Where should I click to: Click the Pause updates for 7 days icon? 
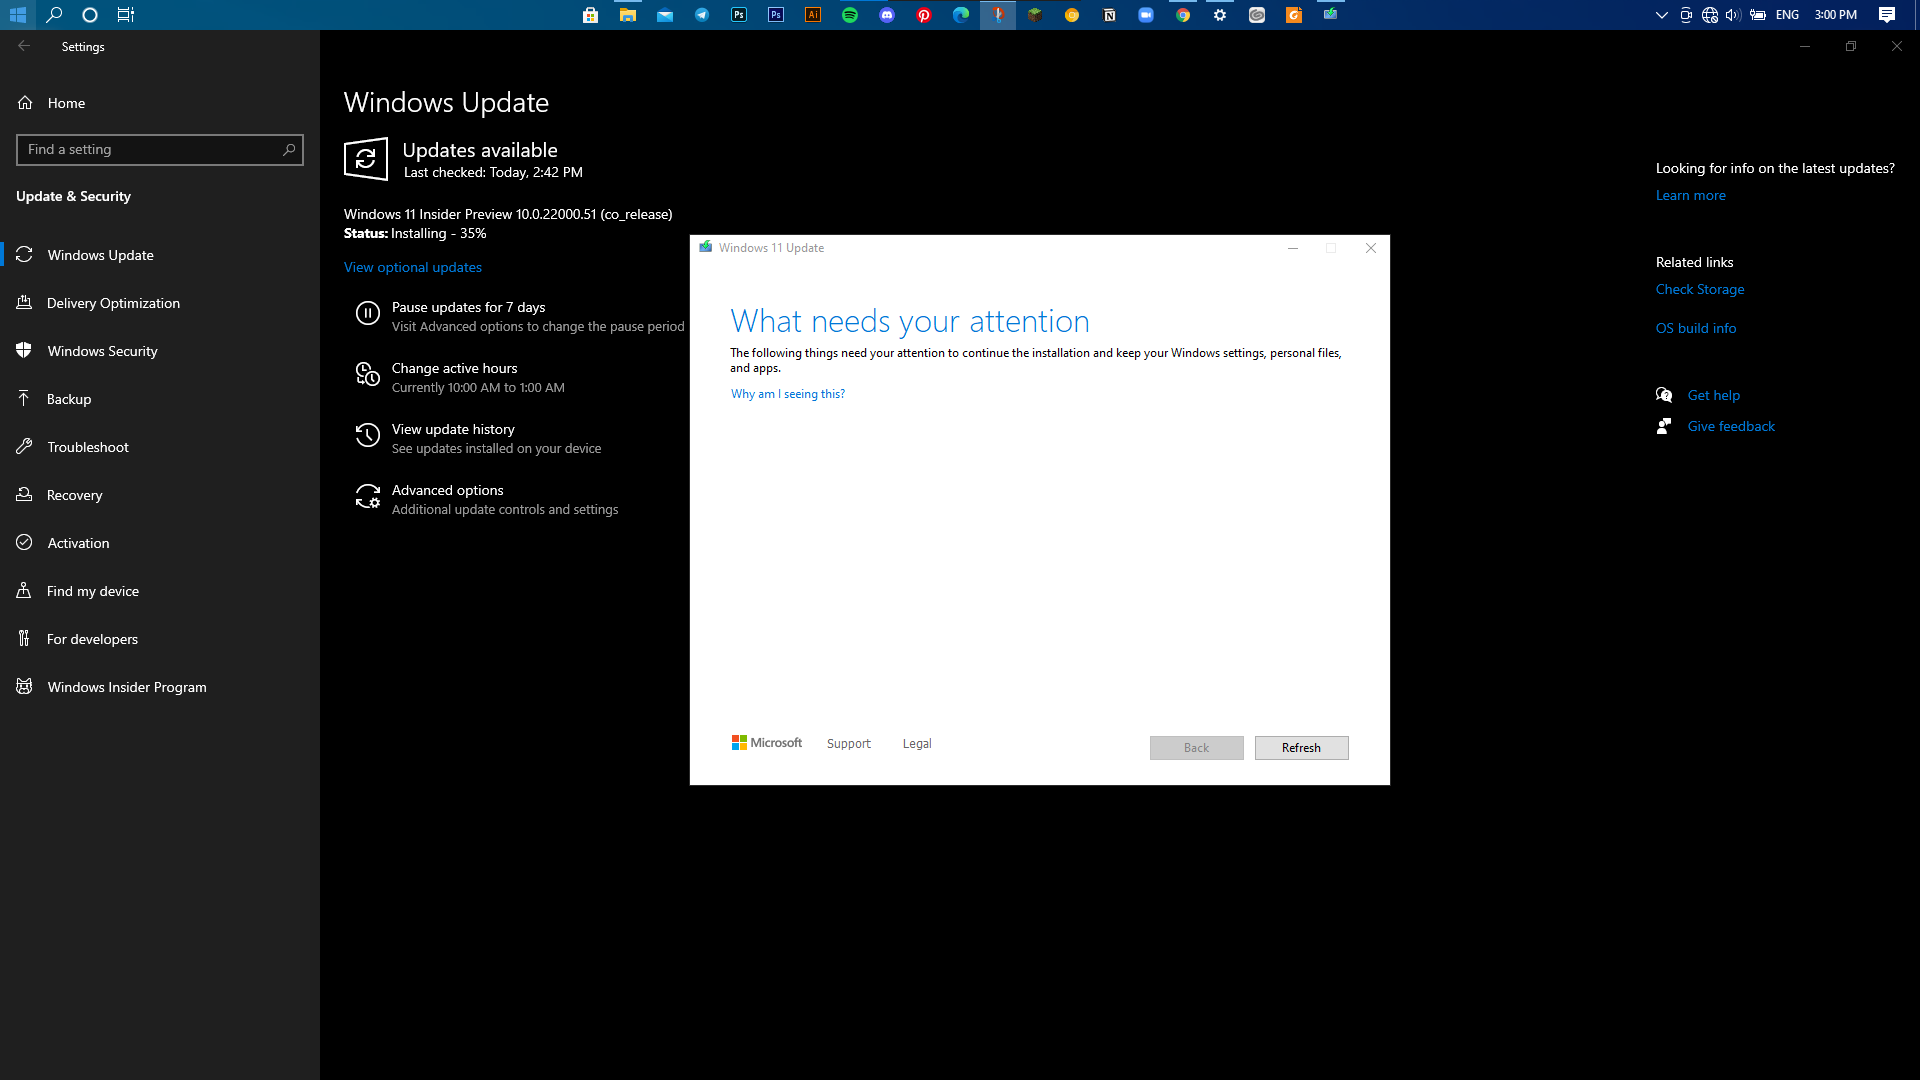click(x=368, y=314)
